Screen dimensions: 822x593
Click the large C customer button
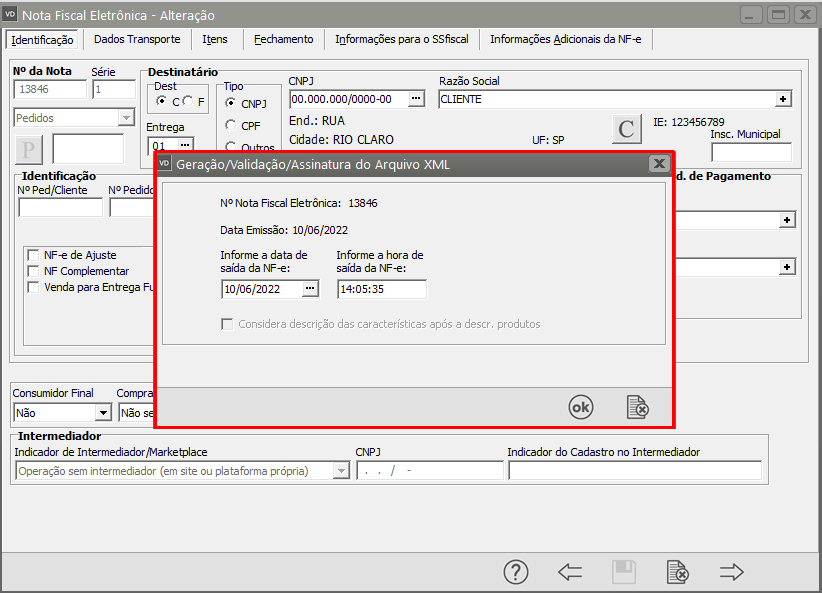pos(626,129)
